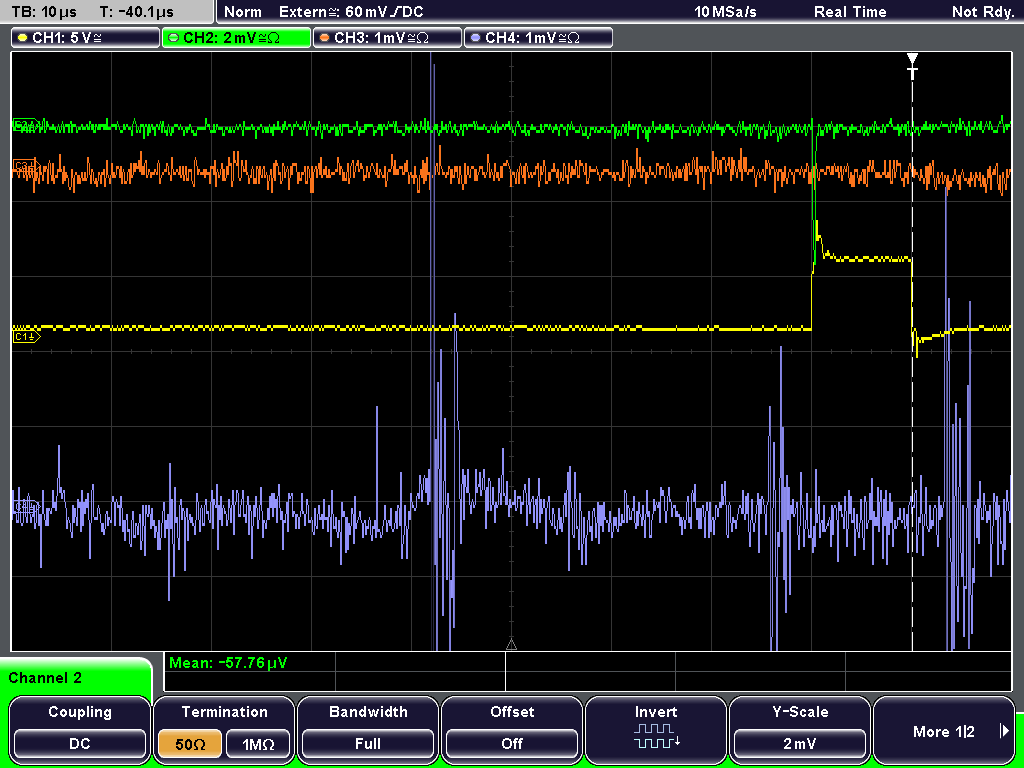Click the T: -40.1 µs trigger offset readout
Viewport: 1024px width, 768px height.
pyautogui.click(x=136, y=12)
